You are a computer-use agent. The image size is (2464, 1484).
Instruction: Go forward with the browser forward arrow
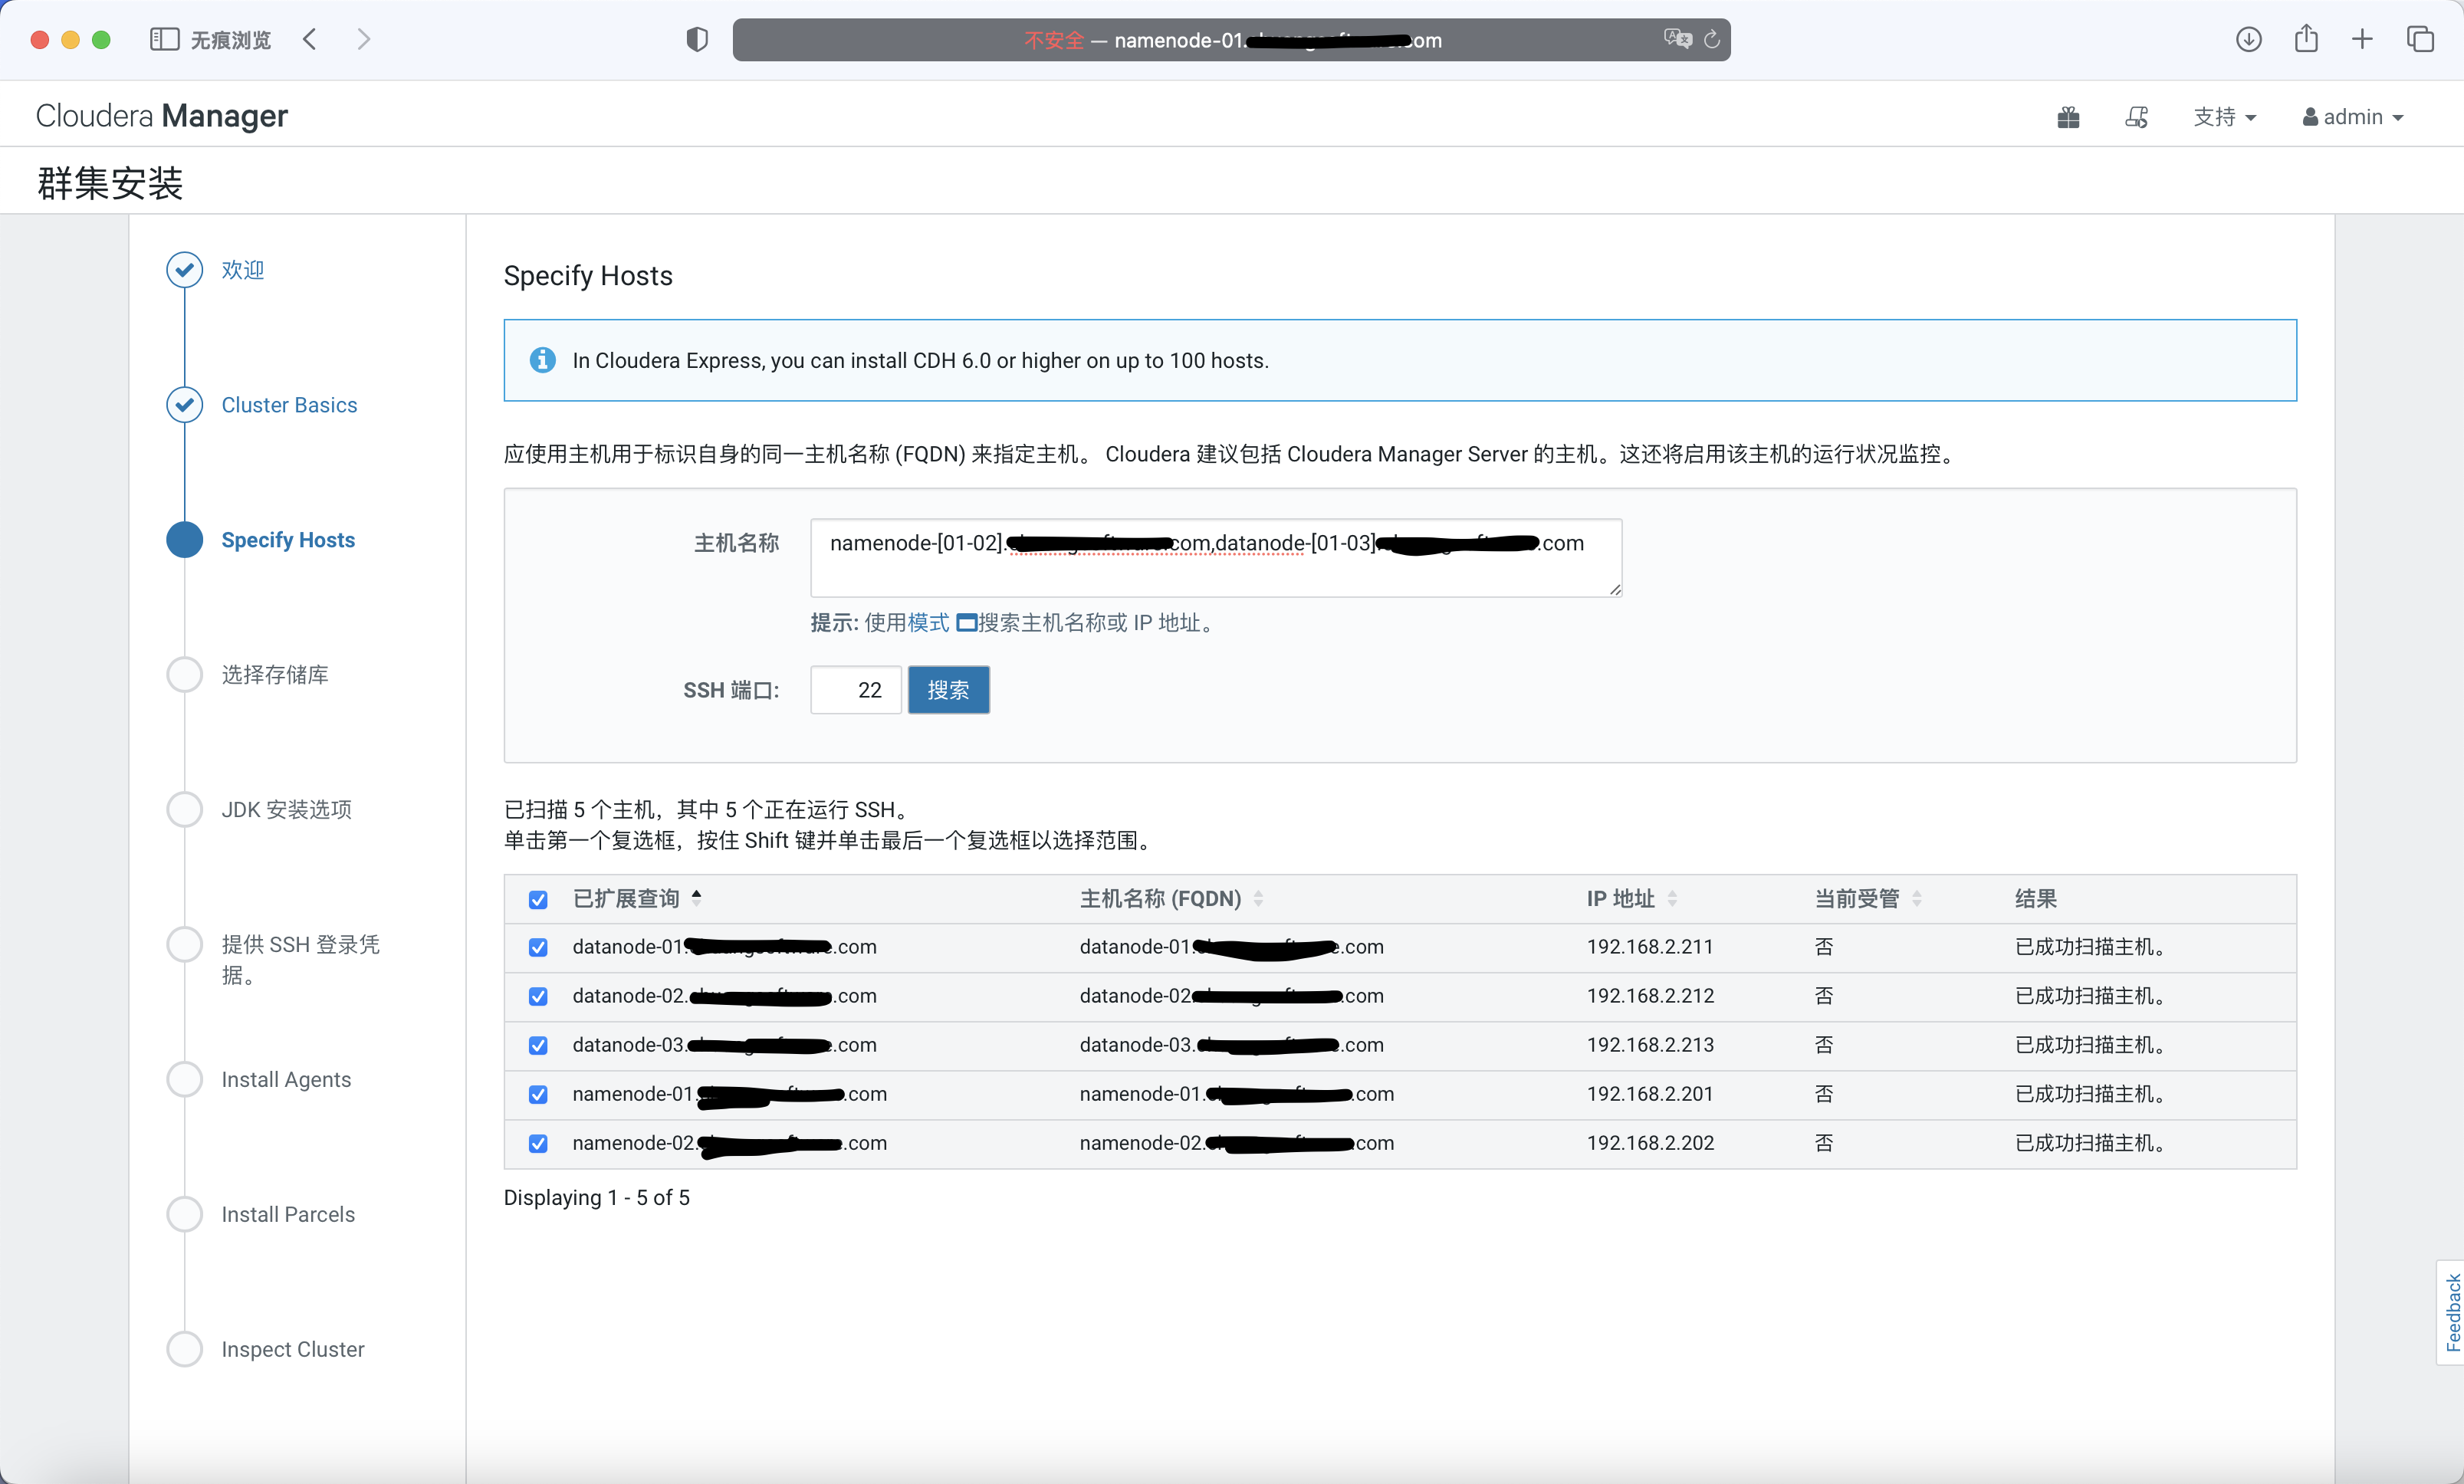364,39
